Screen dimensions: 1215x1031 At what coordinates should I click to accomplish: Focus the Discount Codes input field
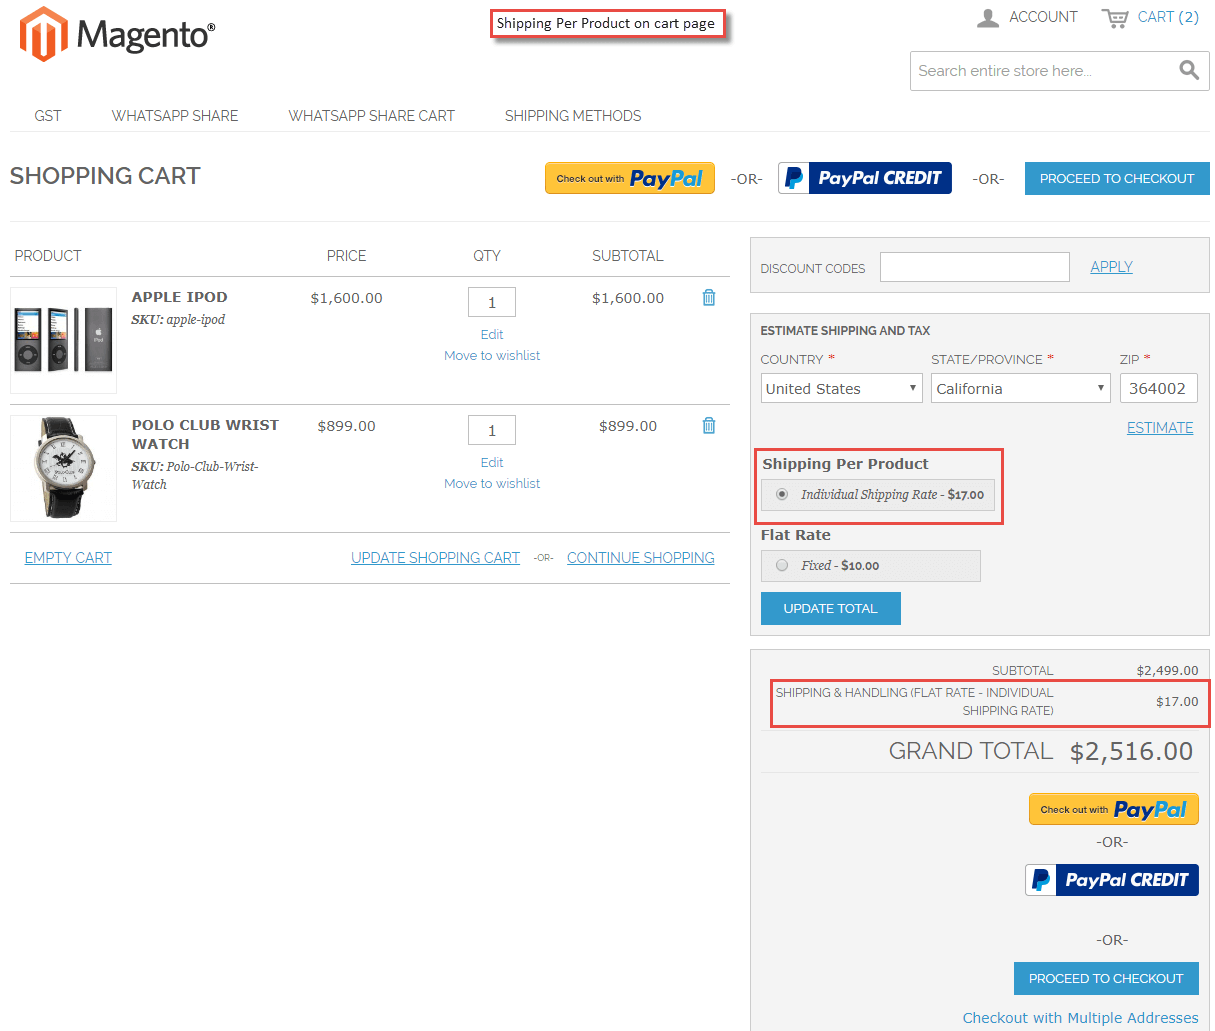(x=975, y=267)
